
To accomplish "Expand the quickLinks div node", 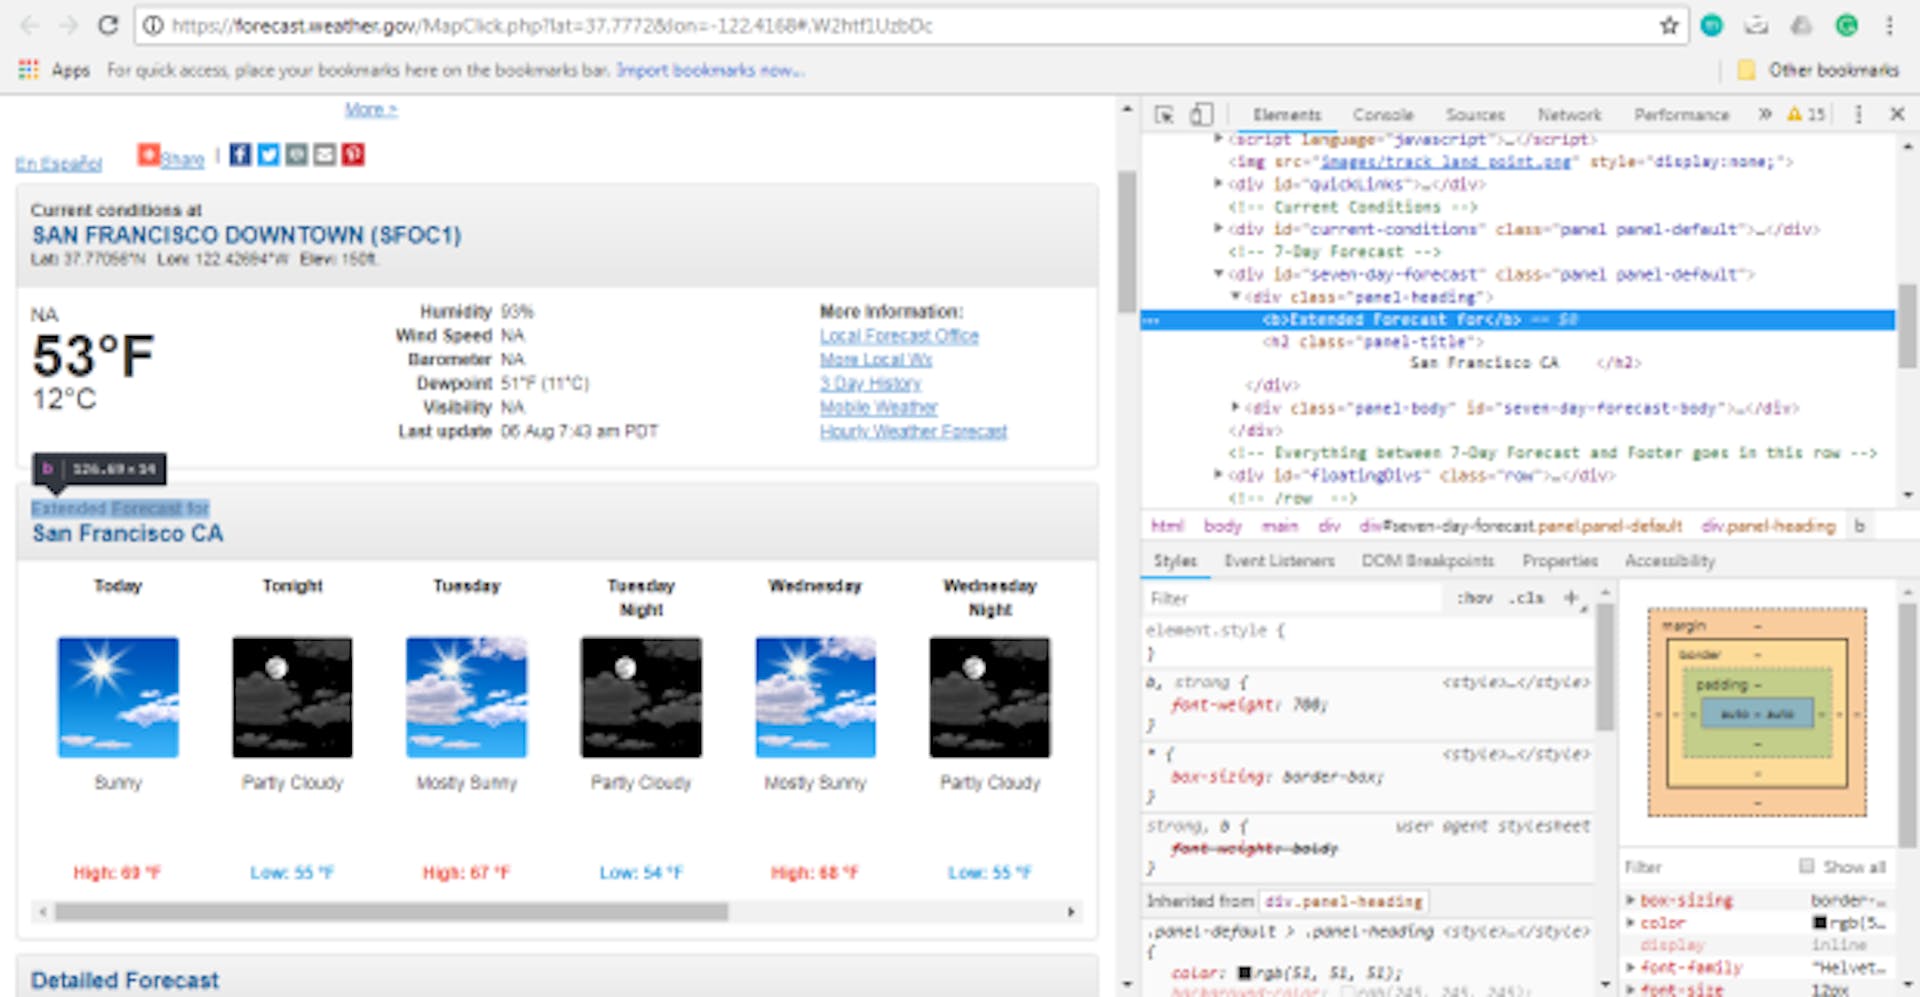I will click(x=1218, y=184).
